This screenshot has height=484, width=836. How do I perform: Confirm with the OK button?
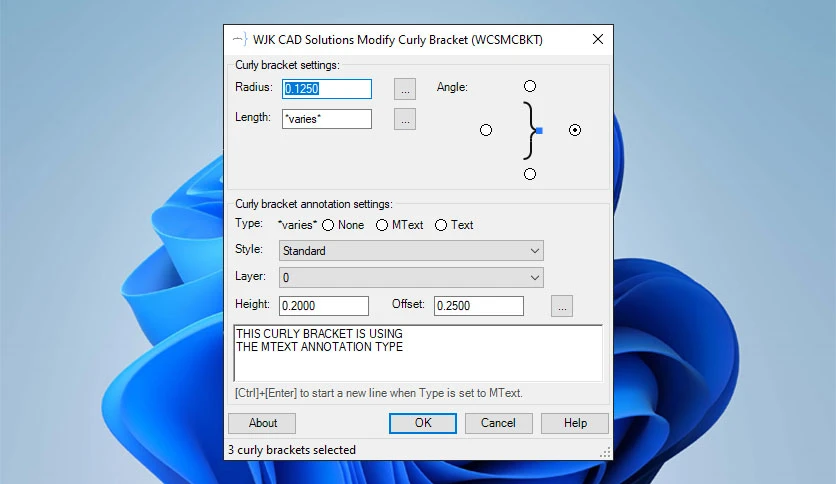[423, 423]
